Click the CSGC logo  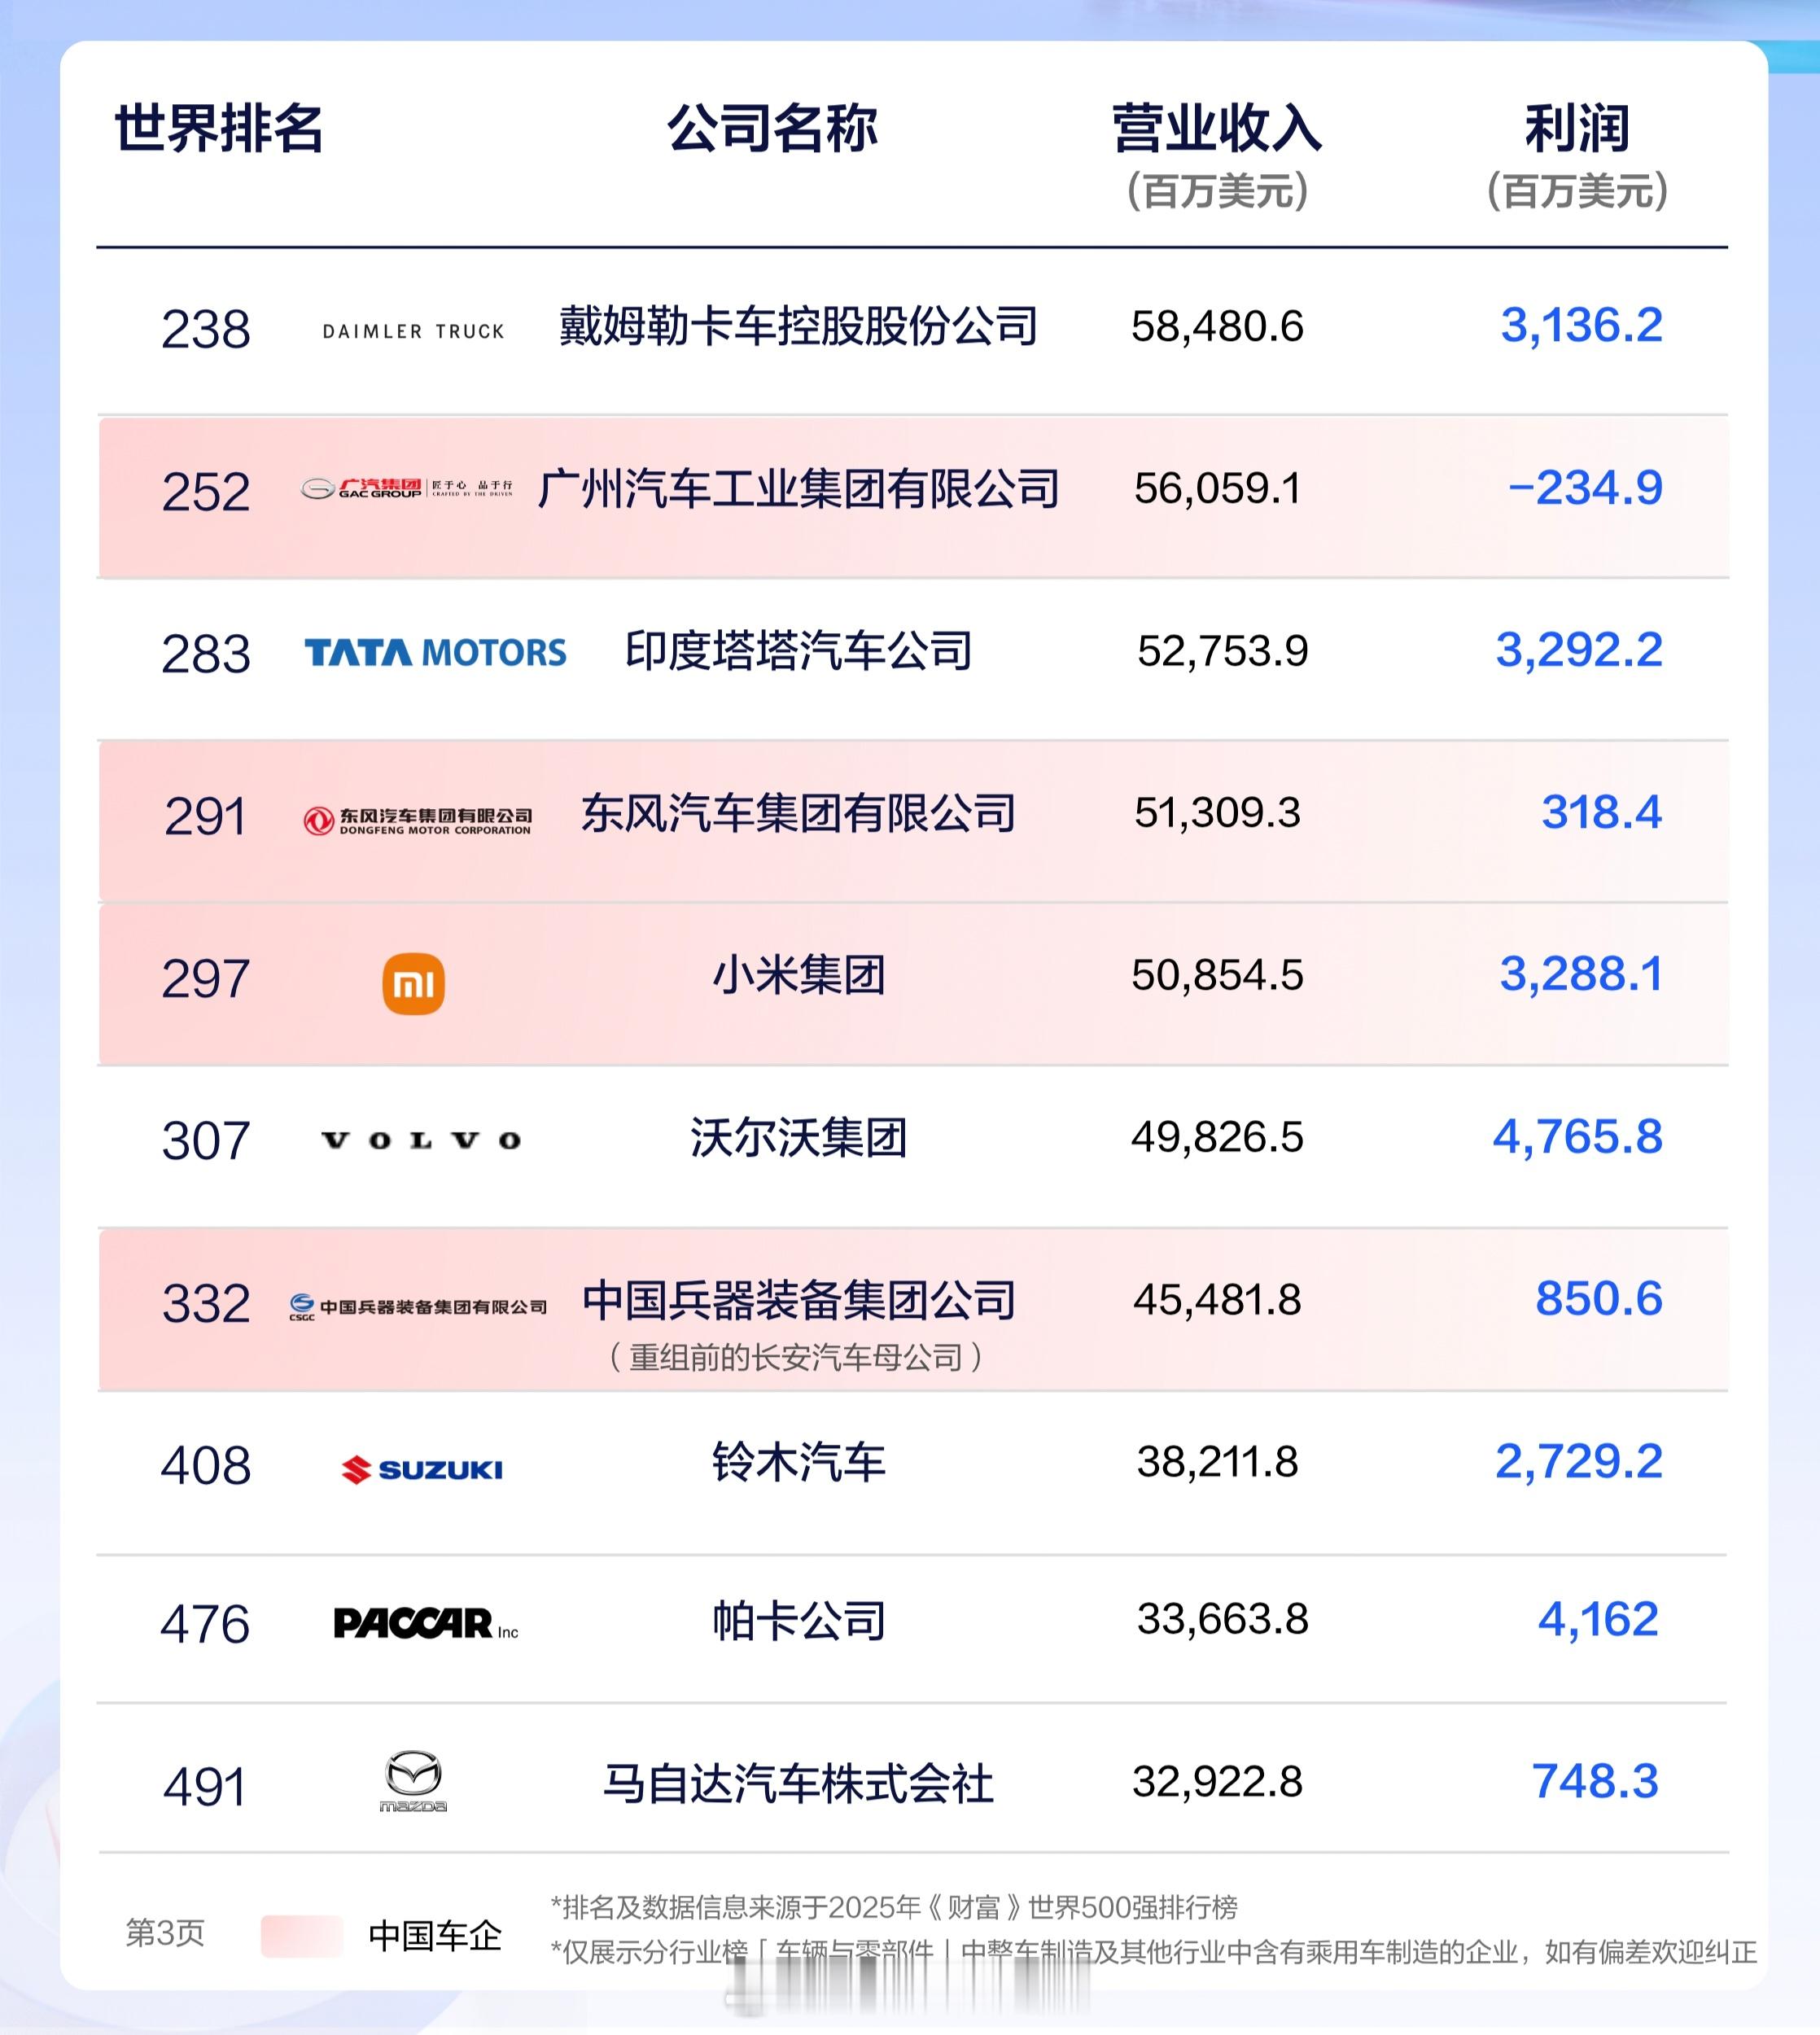418,1306
